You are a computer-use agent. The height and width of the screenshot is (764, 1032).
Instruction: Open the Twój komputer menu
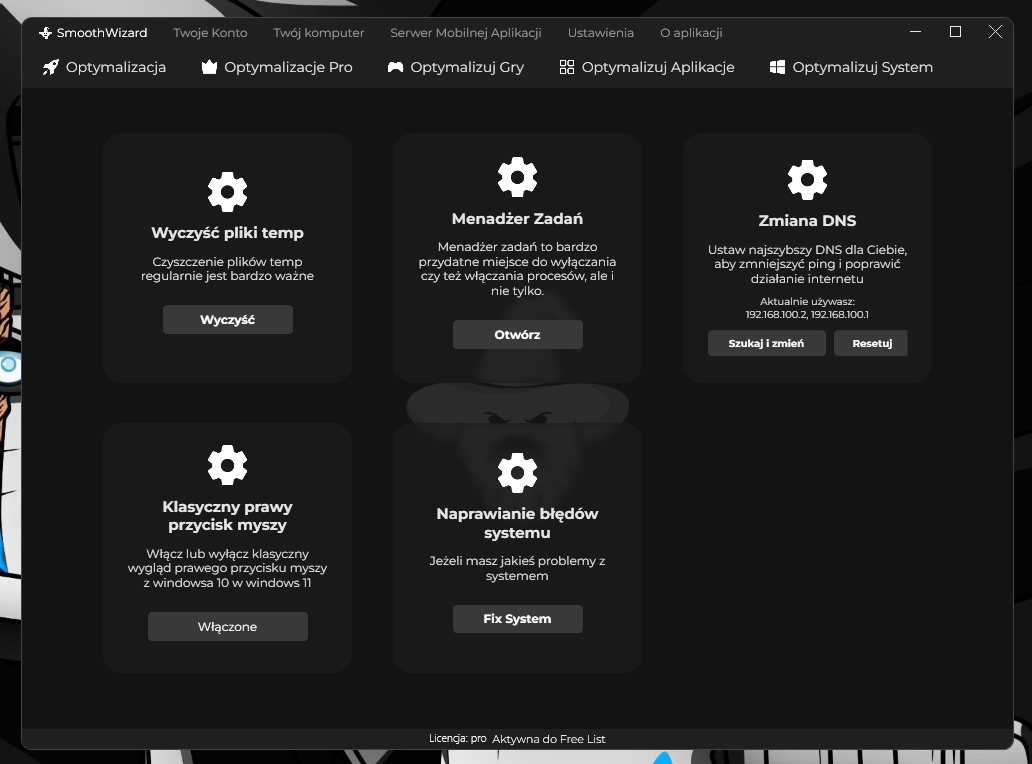[x=319, y=33]
